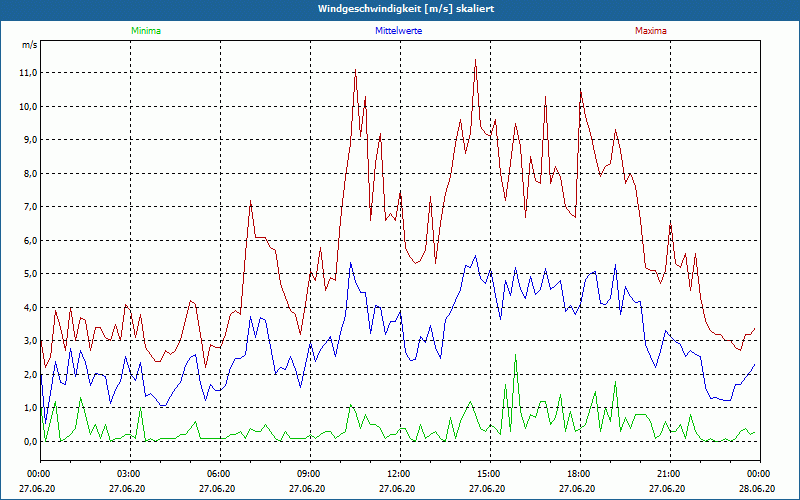
Task: Select the blue "Mittelwerte" legend label
Action: (x=398, y=31)
